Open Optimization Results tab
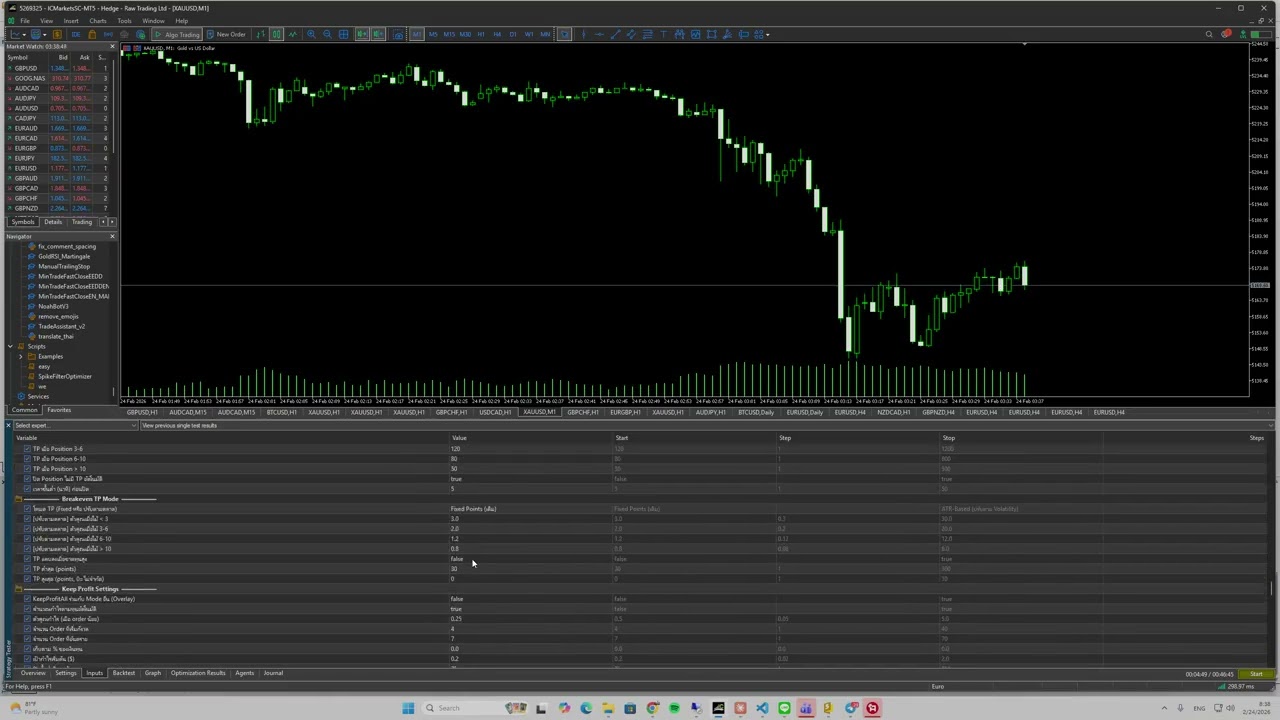The image size is (1280, 720). (198, 673)
